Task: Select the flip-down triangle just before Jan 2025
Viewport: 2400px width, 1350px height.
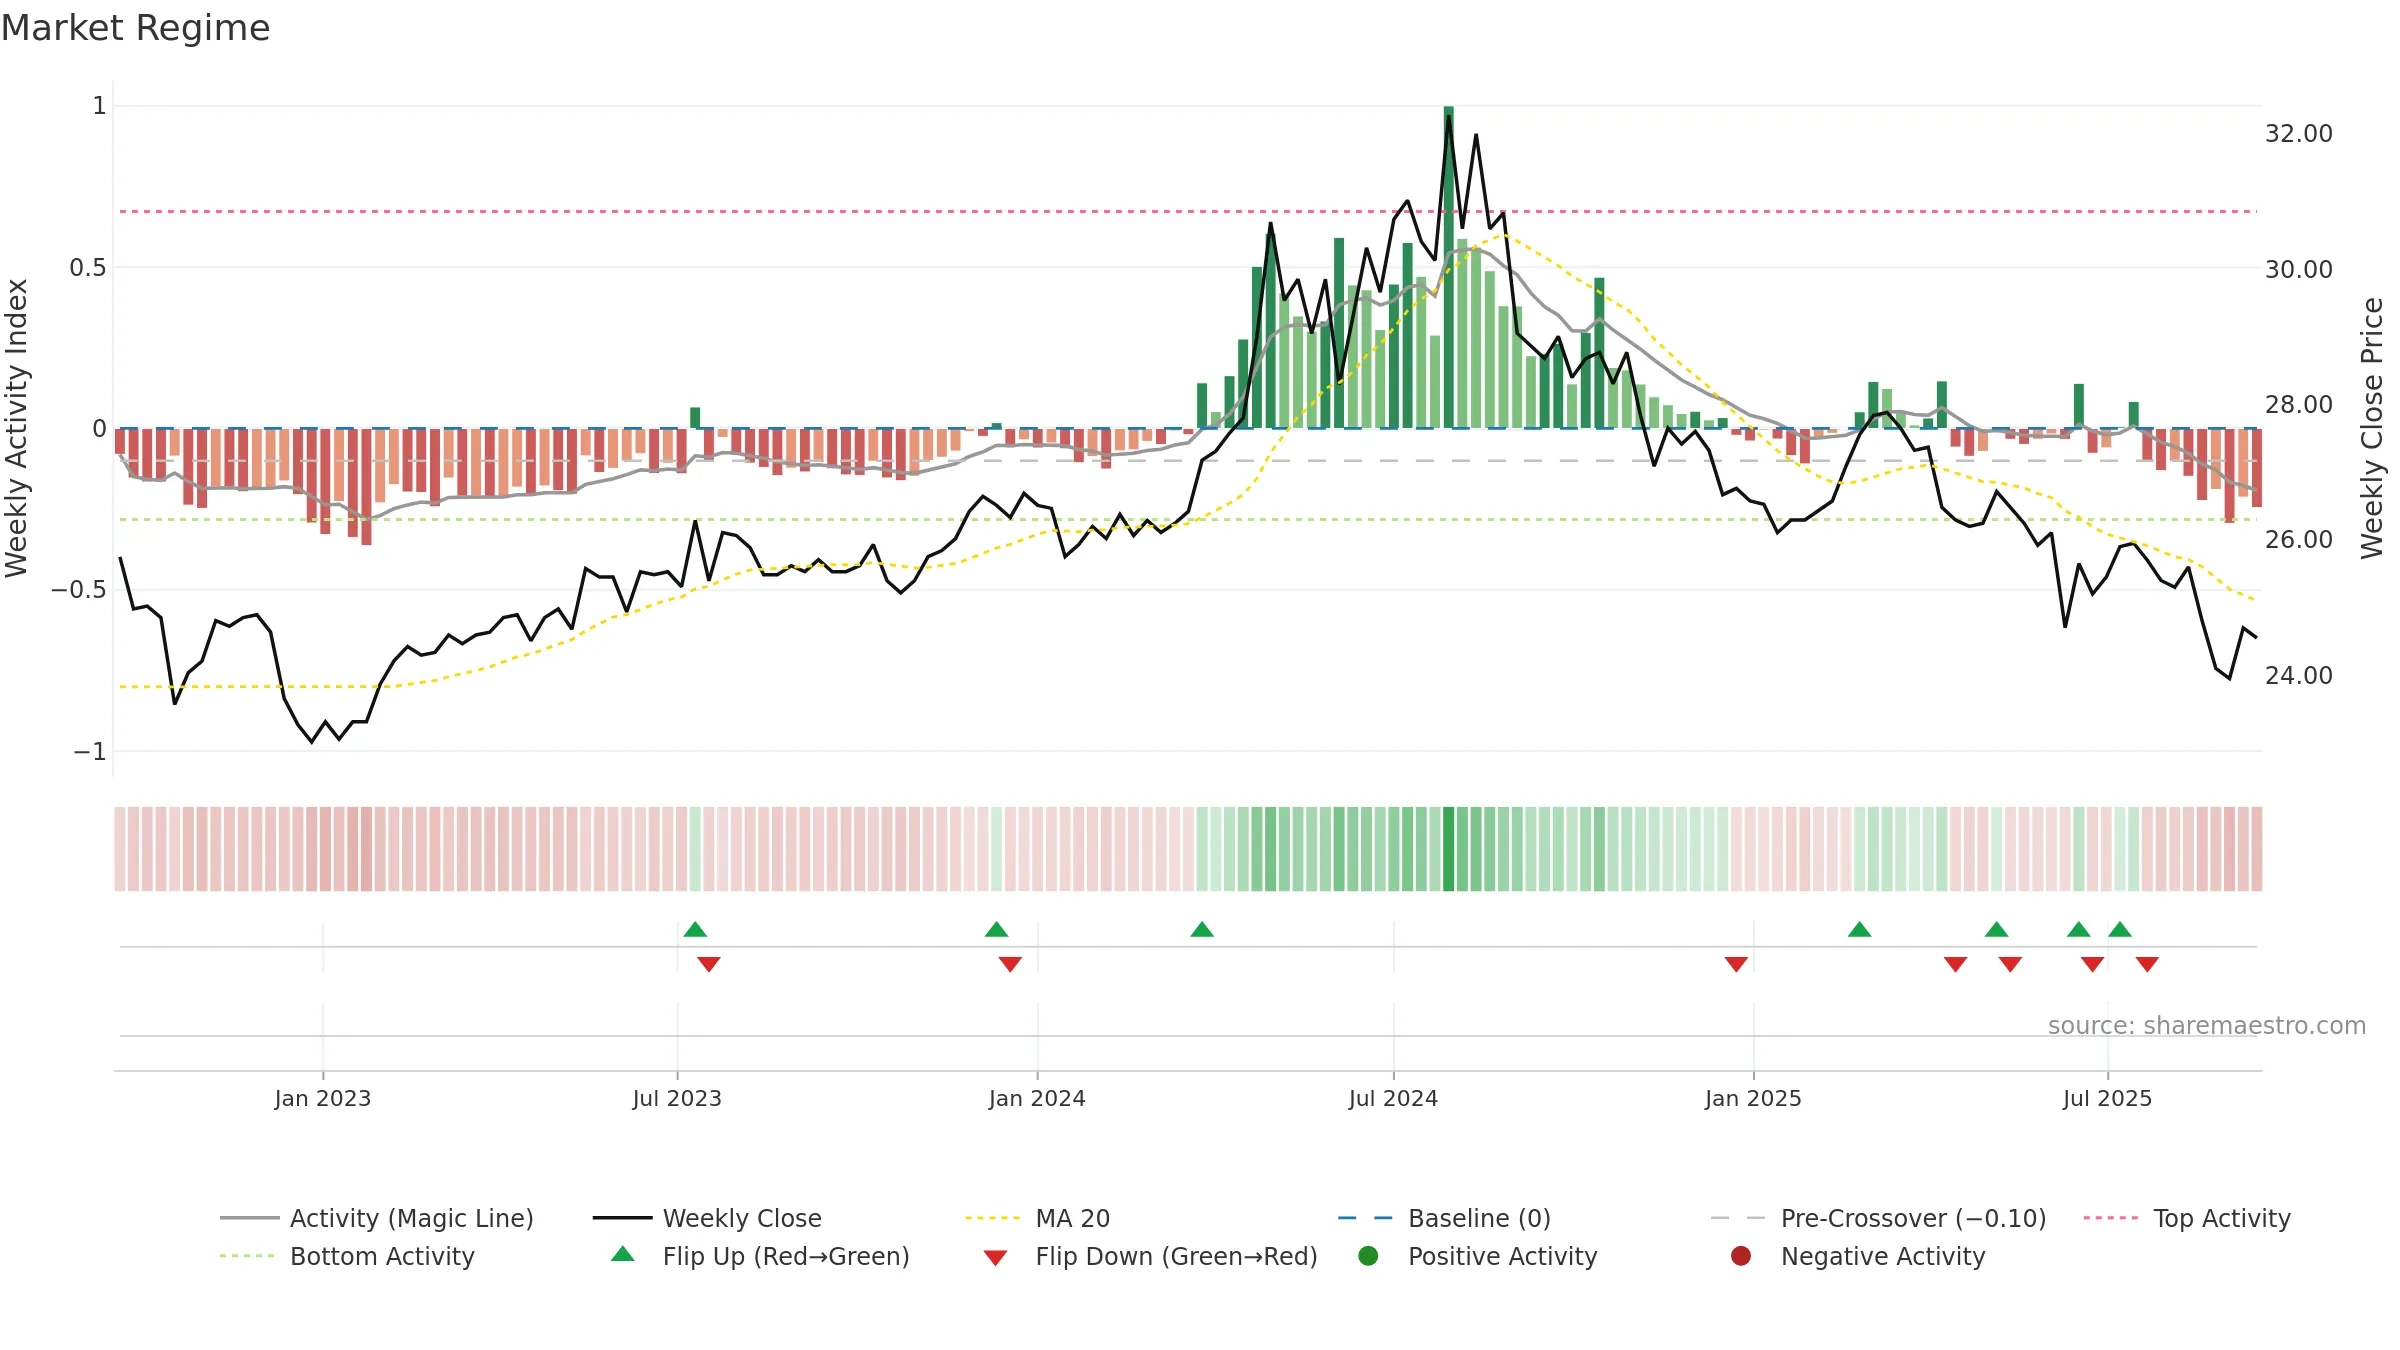Action: (1736, 964)
